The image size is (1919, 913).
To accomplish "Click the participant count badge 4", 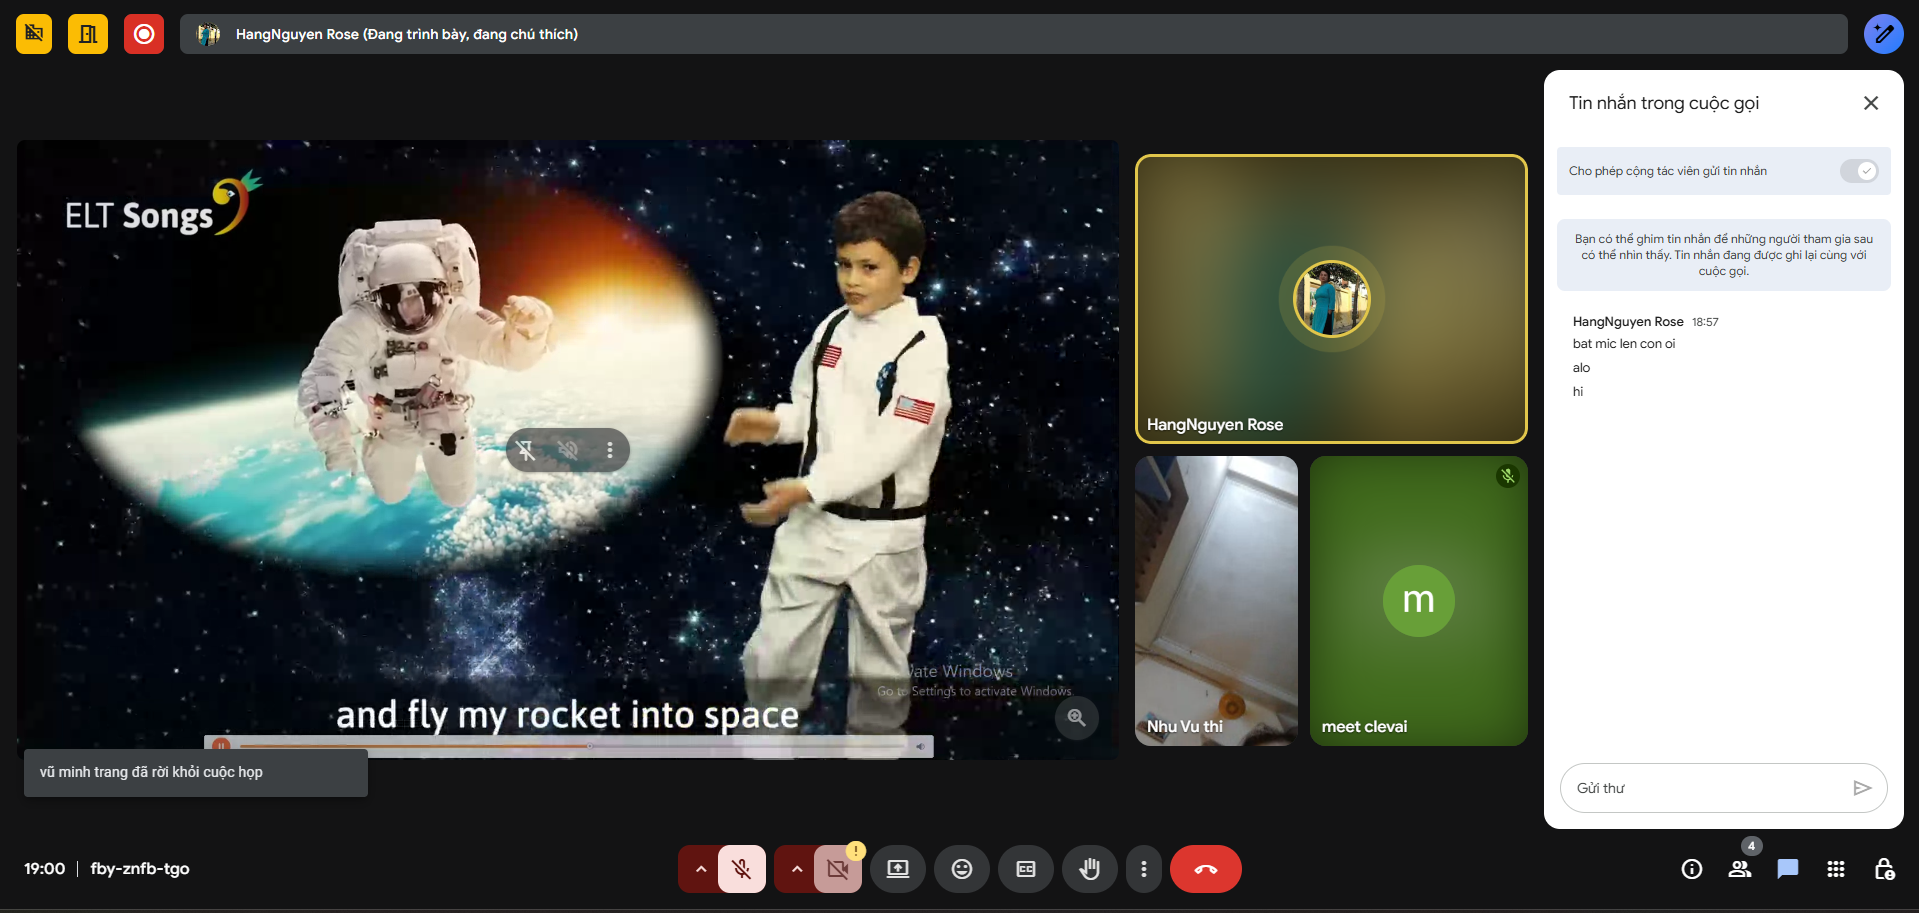I will tap(1751, 846).
